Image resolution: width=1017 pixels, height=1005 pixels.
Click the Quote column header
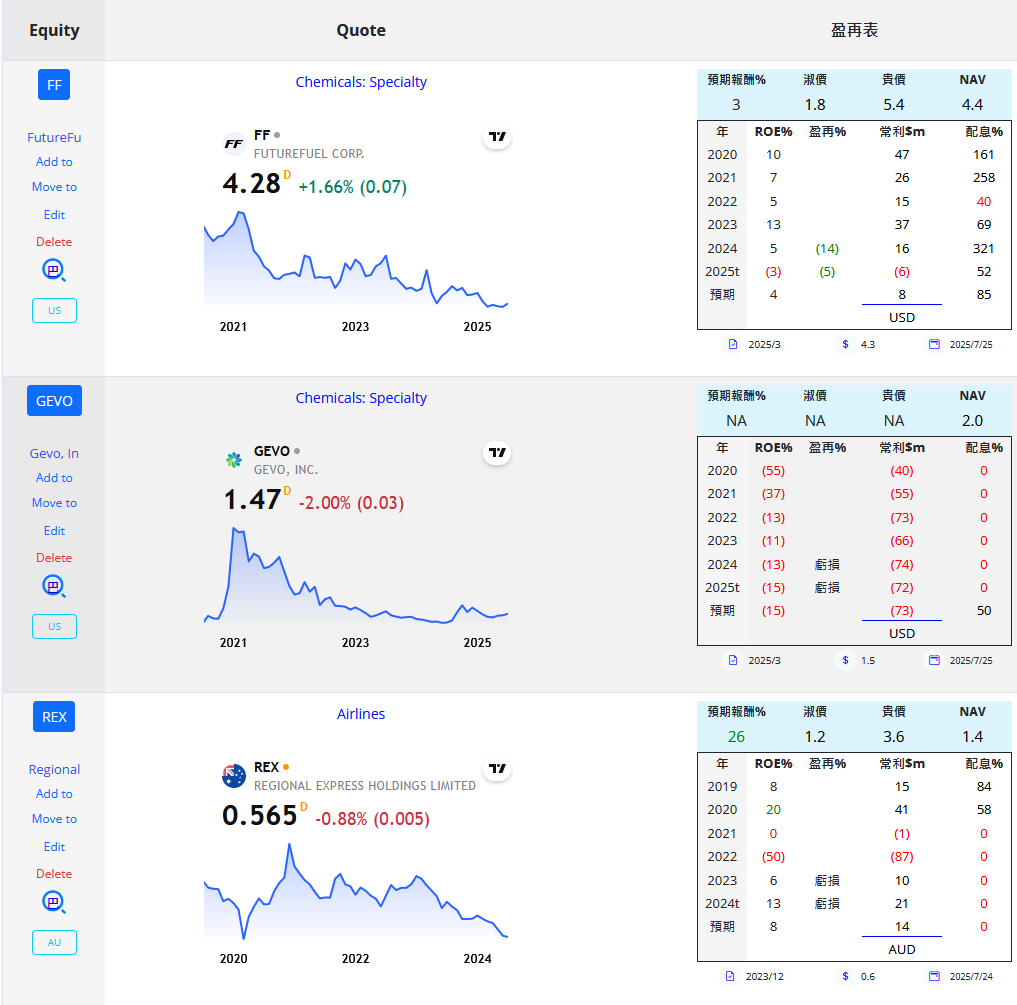(361, 30)
